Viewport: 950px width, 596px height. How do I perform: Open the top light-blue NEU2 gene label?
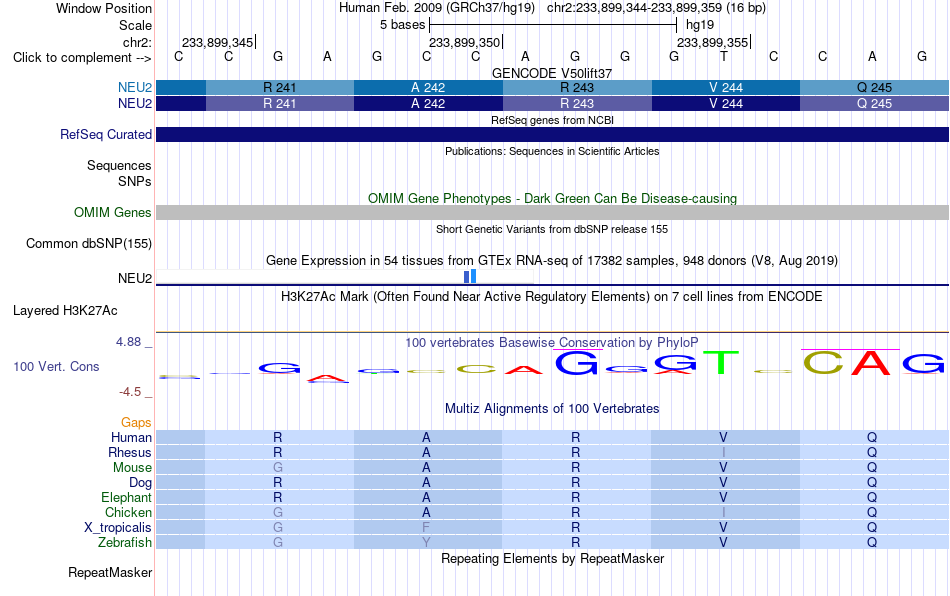[135, 87]
